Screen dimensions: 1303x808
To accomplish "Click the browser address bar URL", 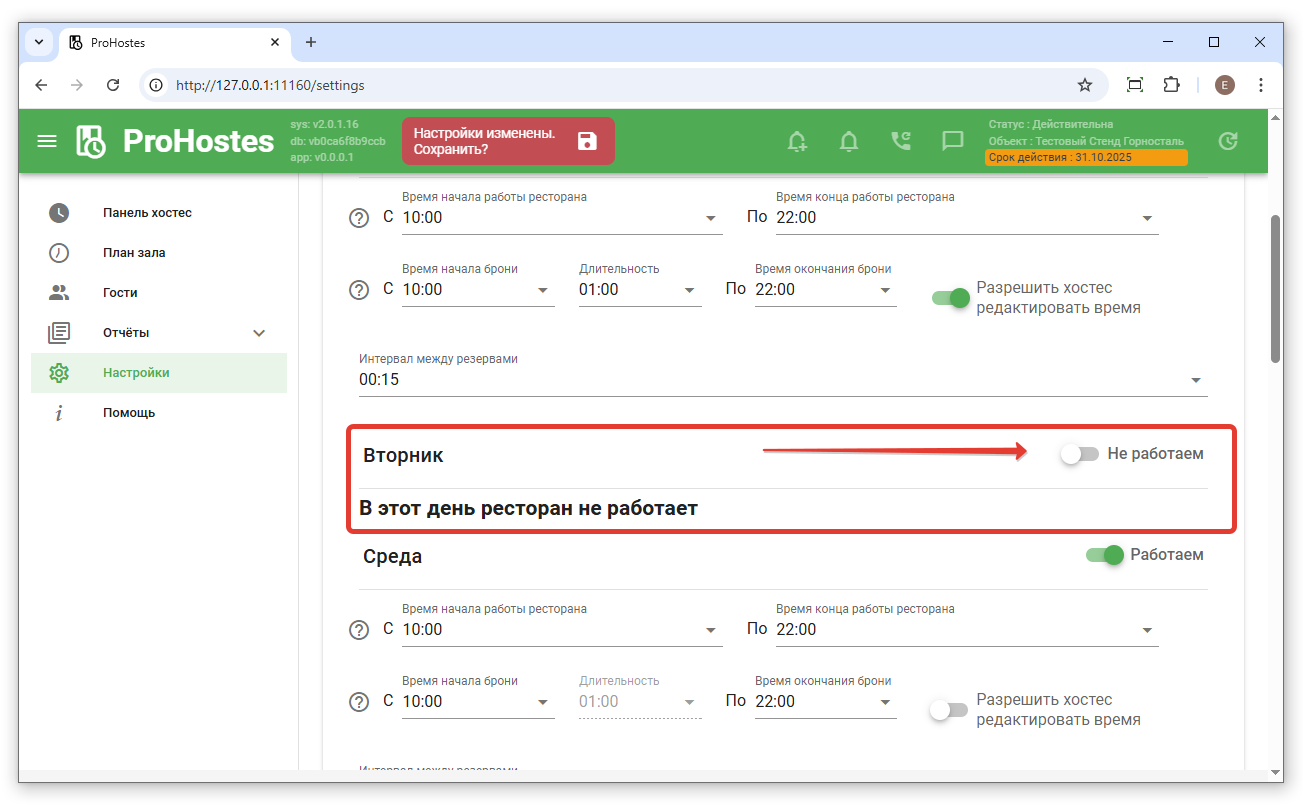I will (x=270, y=85).
